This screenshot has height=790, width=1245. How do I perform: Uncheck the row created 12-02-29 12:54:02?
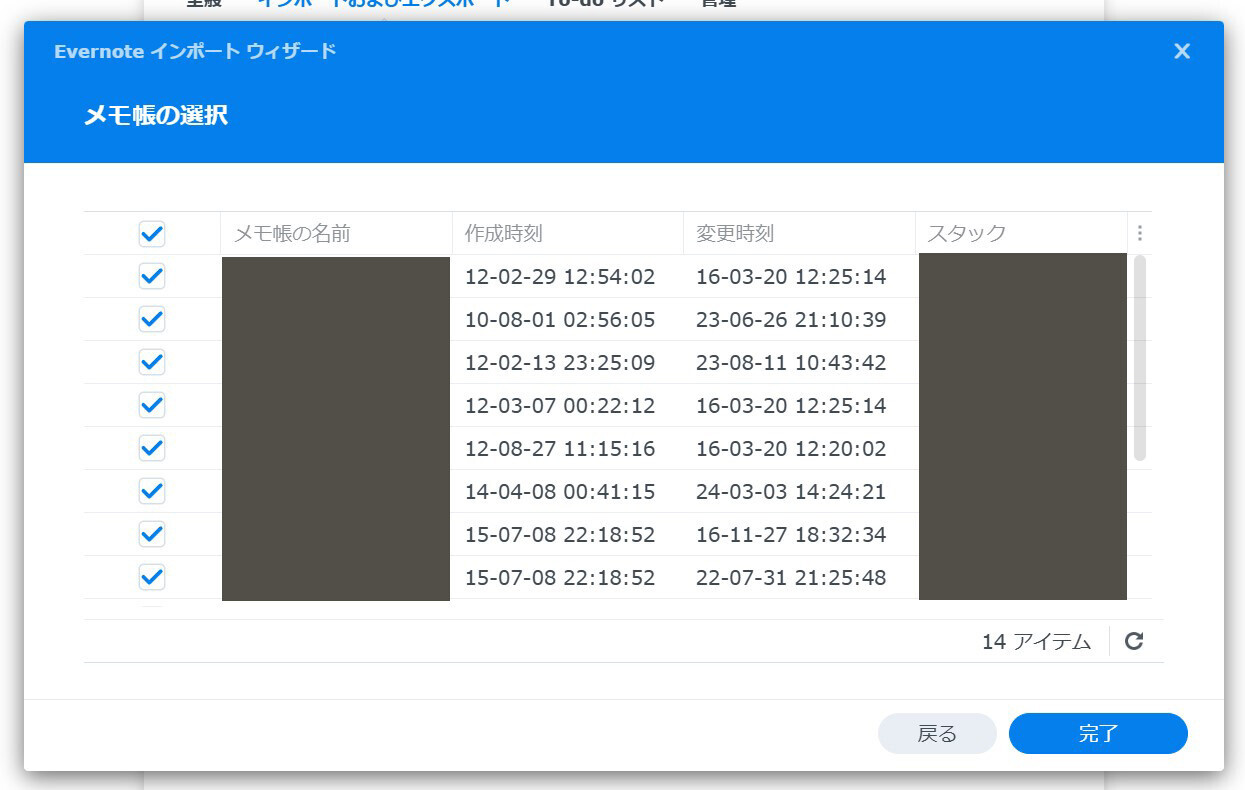click(x=152, y=276)
